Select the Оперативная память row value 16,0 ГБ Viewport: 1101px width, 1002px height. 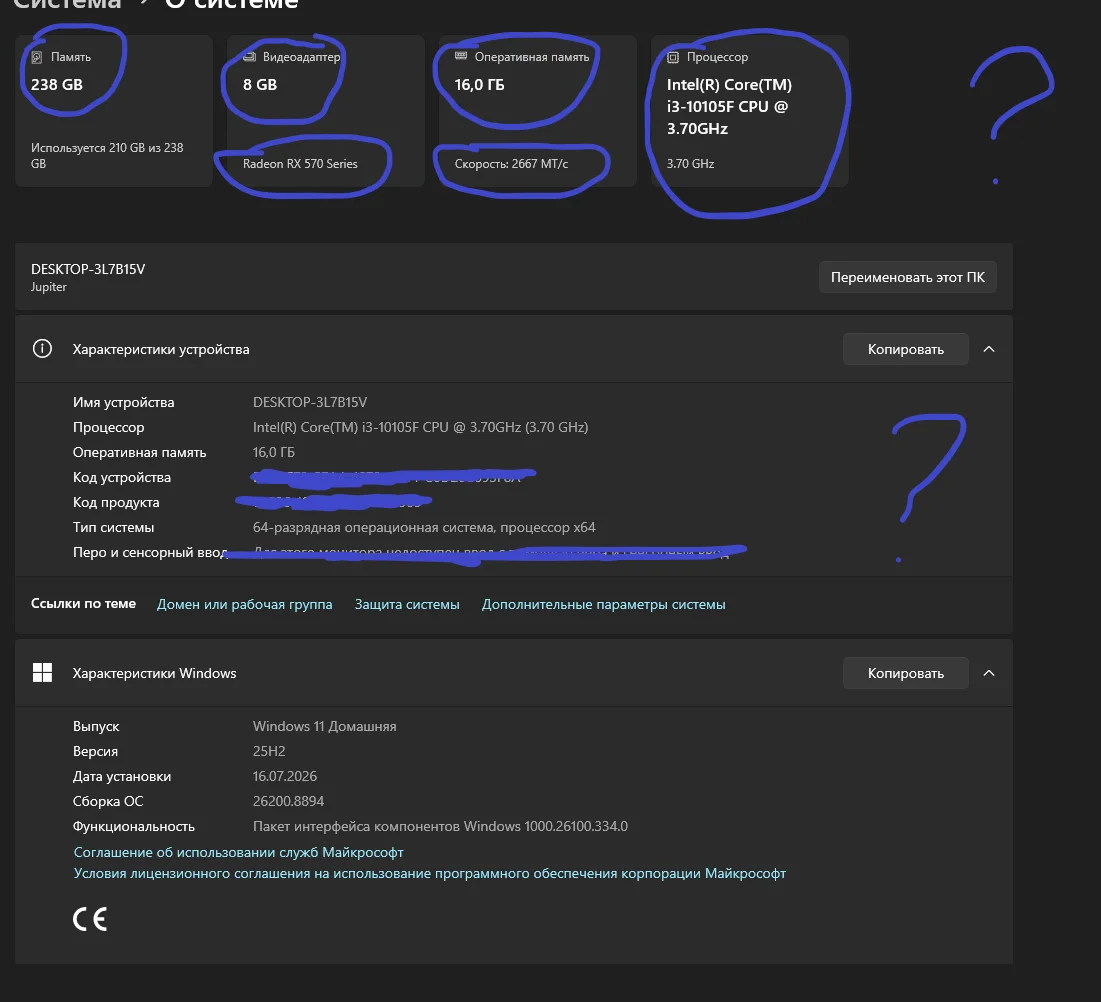[274, 451]
